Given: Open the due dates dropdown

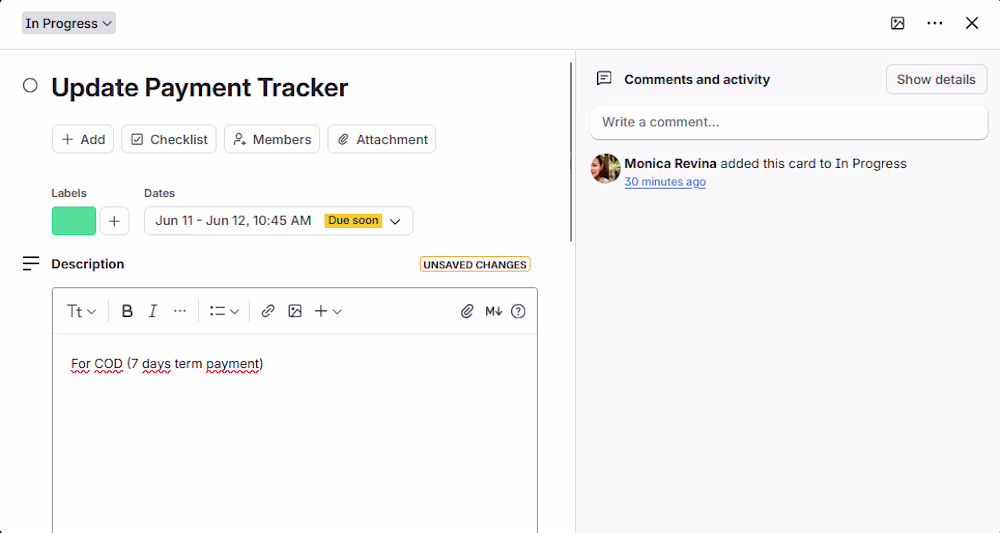Looking at the screenshot, I should point(279,221).
